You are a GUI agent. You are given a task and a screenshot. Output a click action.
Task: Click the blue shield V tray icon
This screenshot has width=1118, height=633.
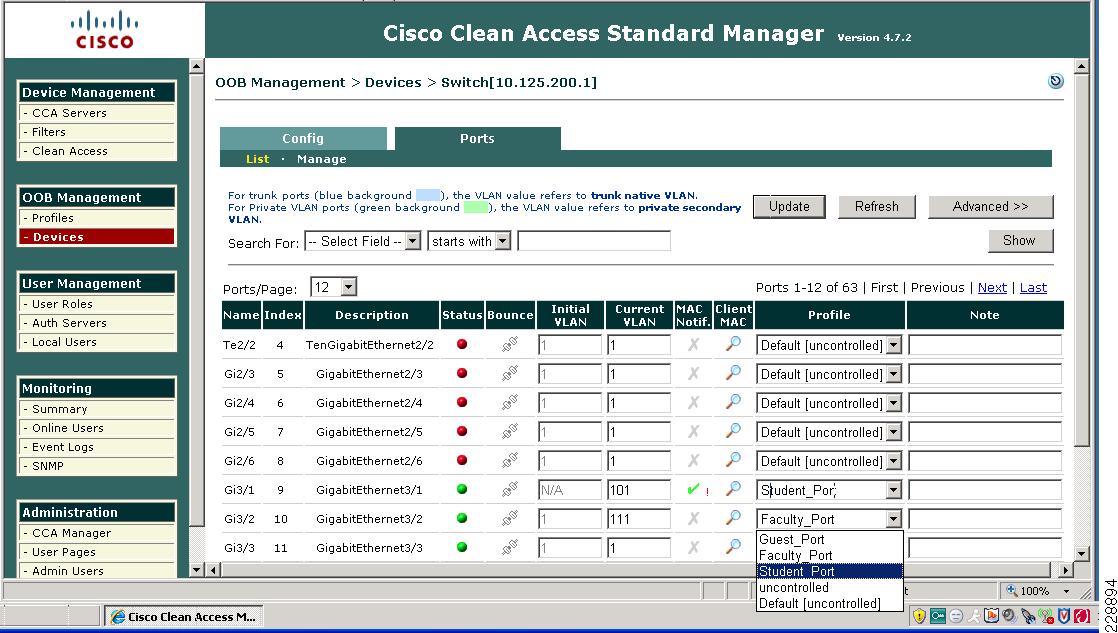coord(1063,616)
